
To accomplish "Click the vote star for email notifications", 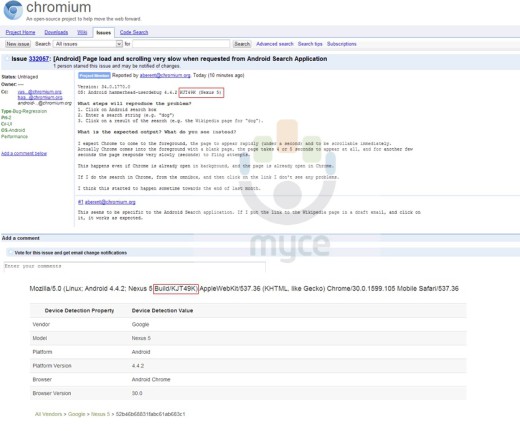I will coord(10,252).
